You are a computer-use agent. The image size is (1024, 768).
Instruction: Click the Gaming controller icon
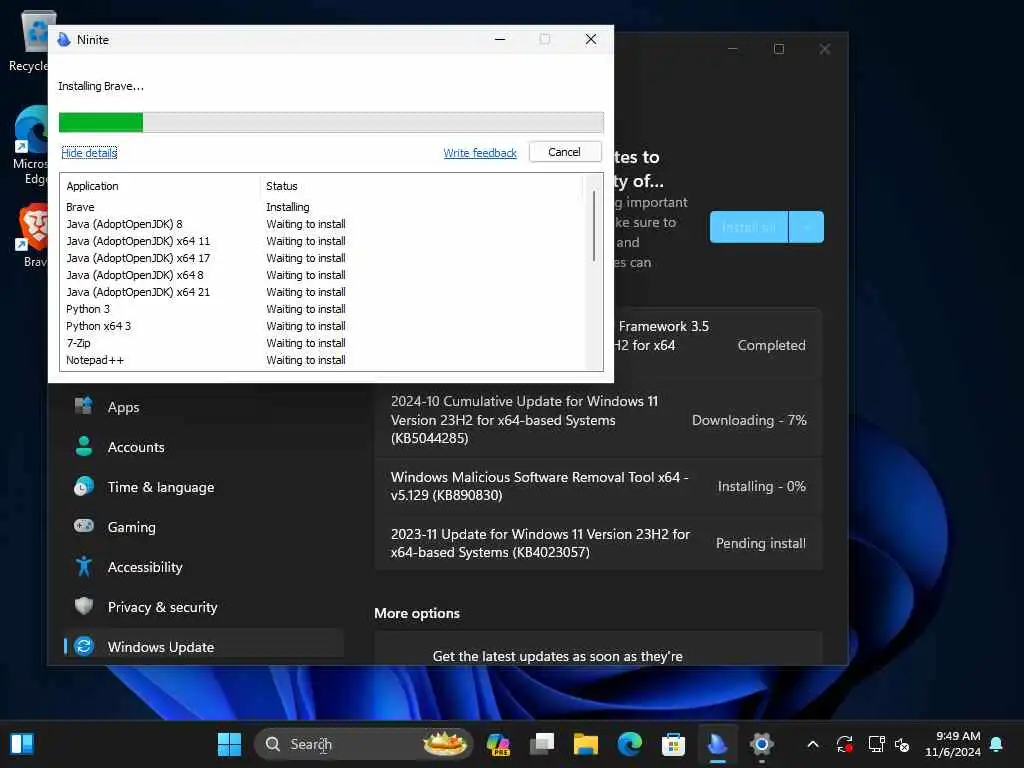point(84,526)
